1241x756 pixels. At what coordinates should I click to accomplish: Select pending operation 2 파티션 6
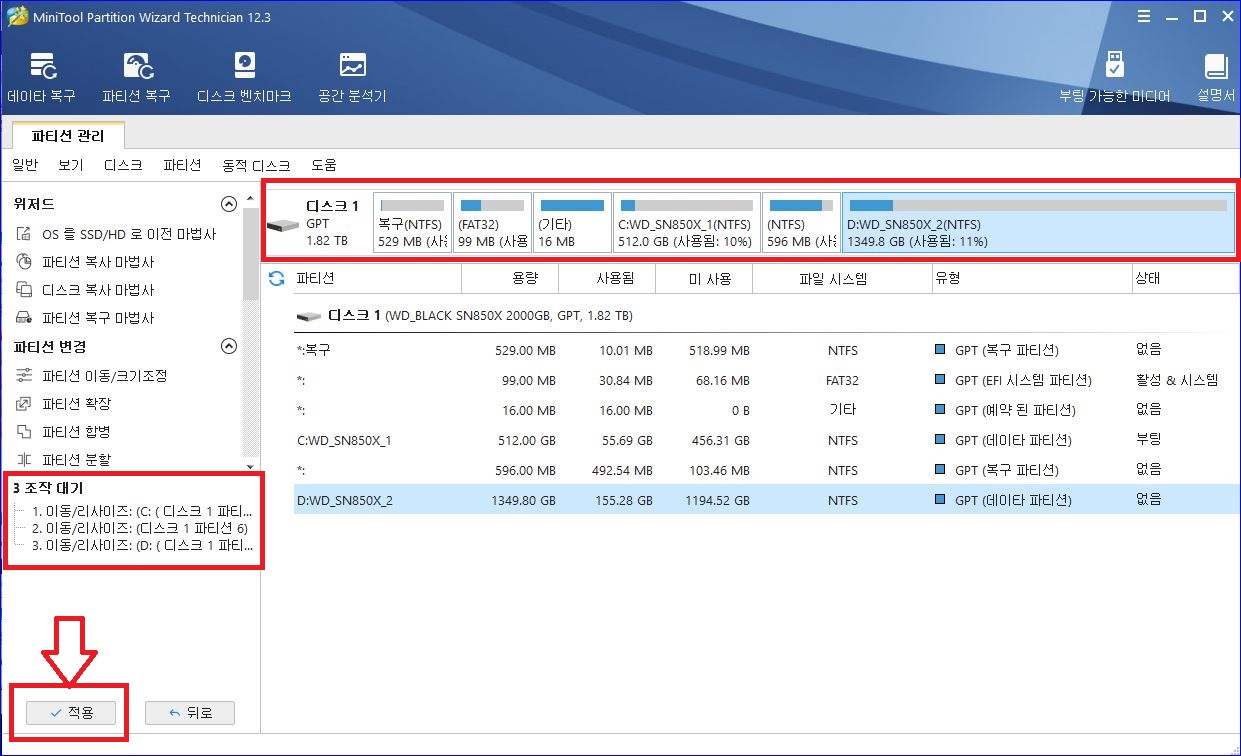click(140, 528)
